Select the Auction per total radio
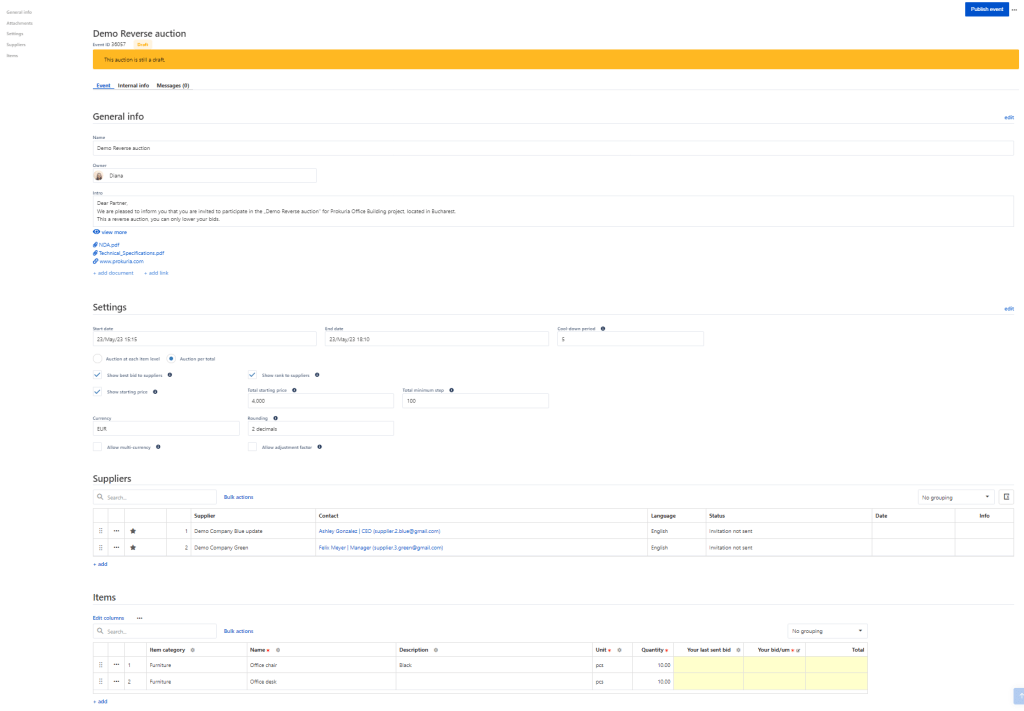Image resolution: width=1024 pixels, height=711 pixels. click(171, 358)
